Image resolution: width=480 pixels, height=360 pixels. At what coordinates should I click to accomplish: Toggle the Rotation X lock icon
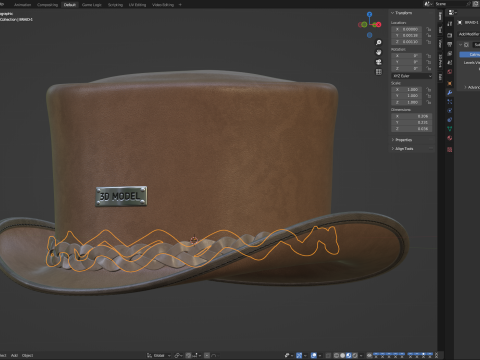click(429, 56)
